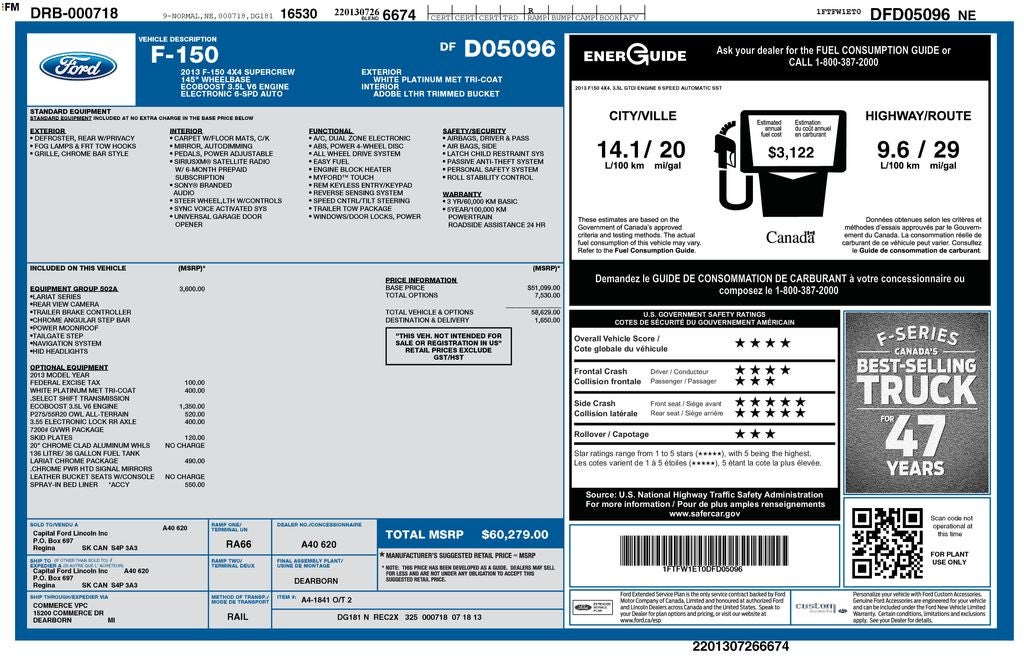Viewport: 1024px width, 663px height.
Task: Click the Standard Equipment section heading
Action: (63, 111)
